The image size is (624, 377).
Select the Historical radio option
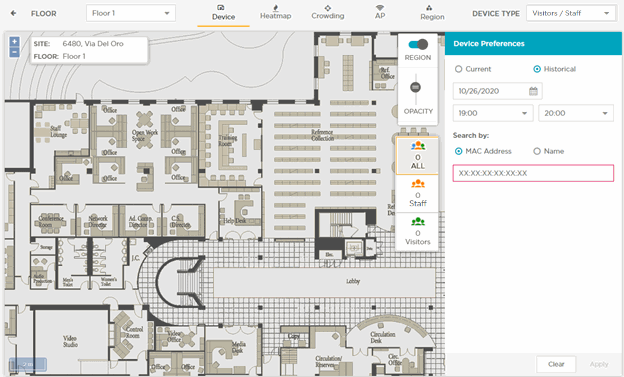(537, 69)
